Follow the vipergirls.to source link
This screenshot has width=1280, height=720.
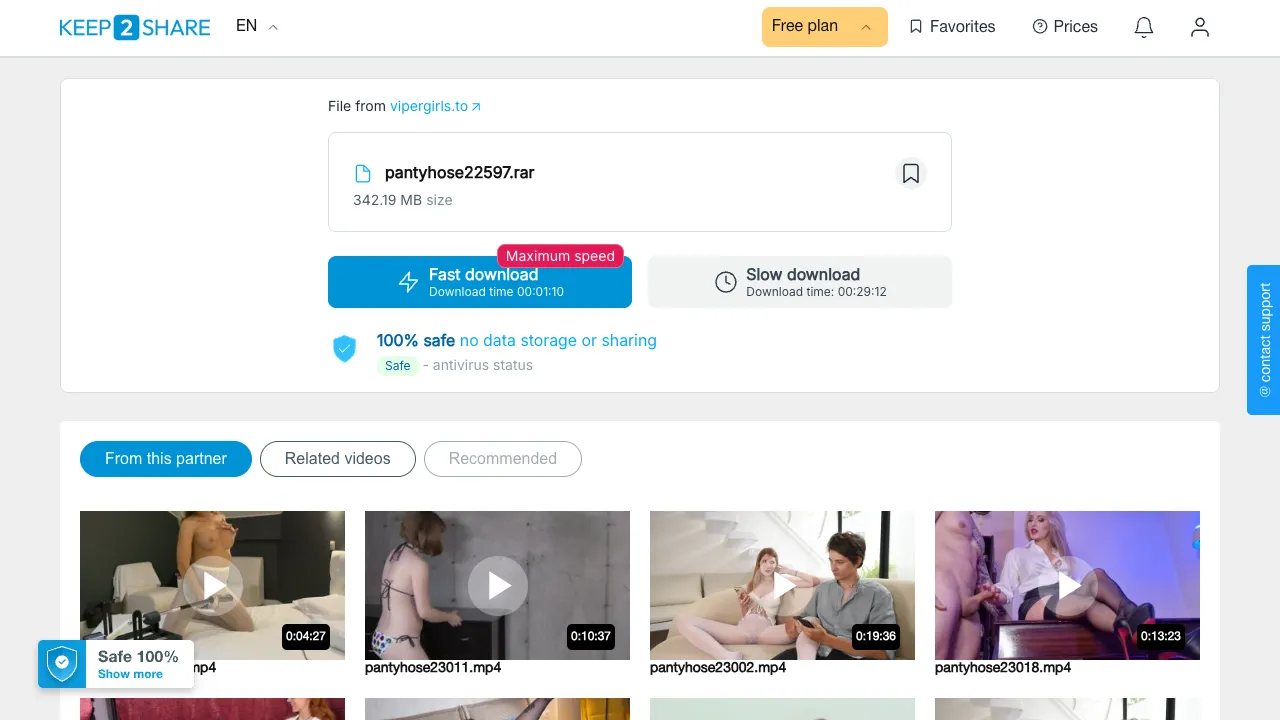pyautogui.click(x=435, y=106)
